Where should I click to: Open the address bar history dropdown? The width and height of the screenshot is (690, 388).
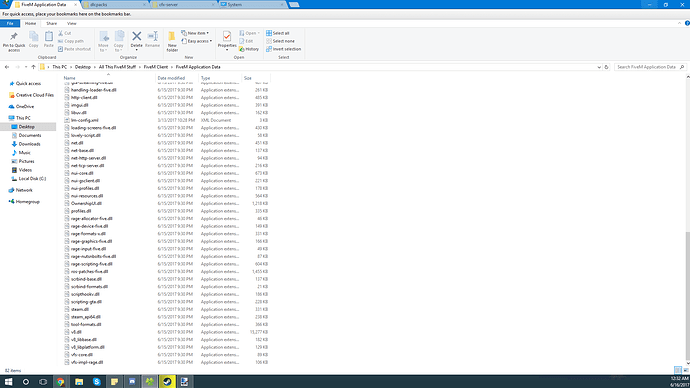[599, 67]
